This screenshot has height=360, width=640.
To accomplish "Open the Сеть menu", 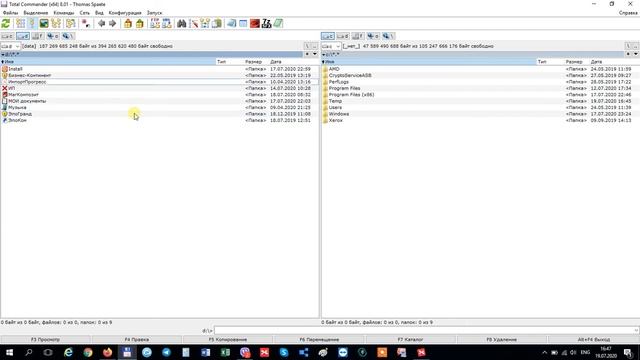I will [84, 13].
